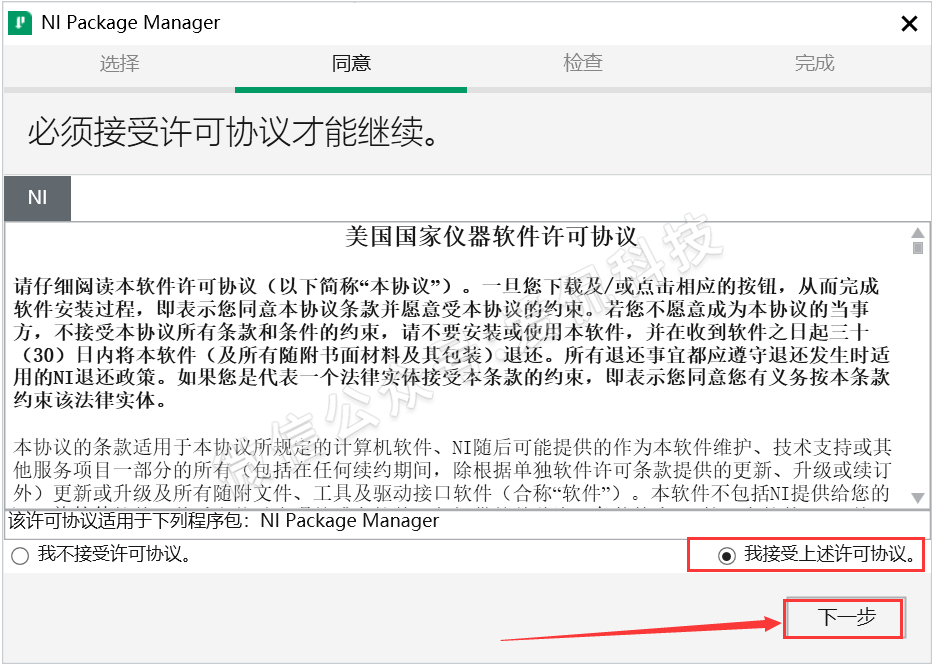Switch to the 选择 step tab
Screen dimensions: 937x669
[x=119, y=63]
